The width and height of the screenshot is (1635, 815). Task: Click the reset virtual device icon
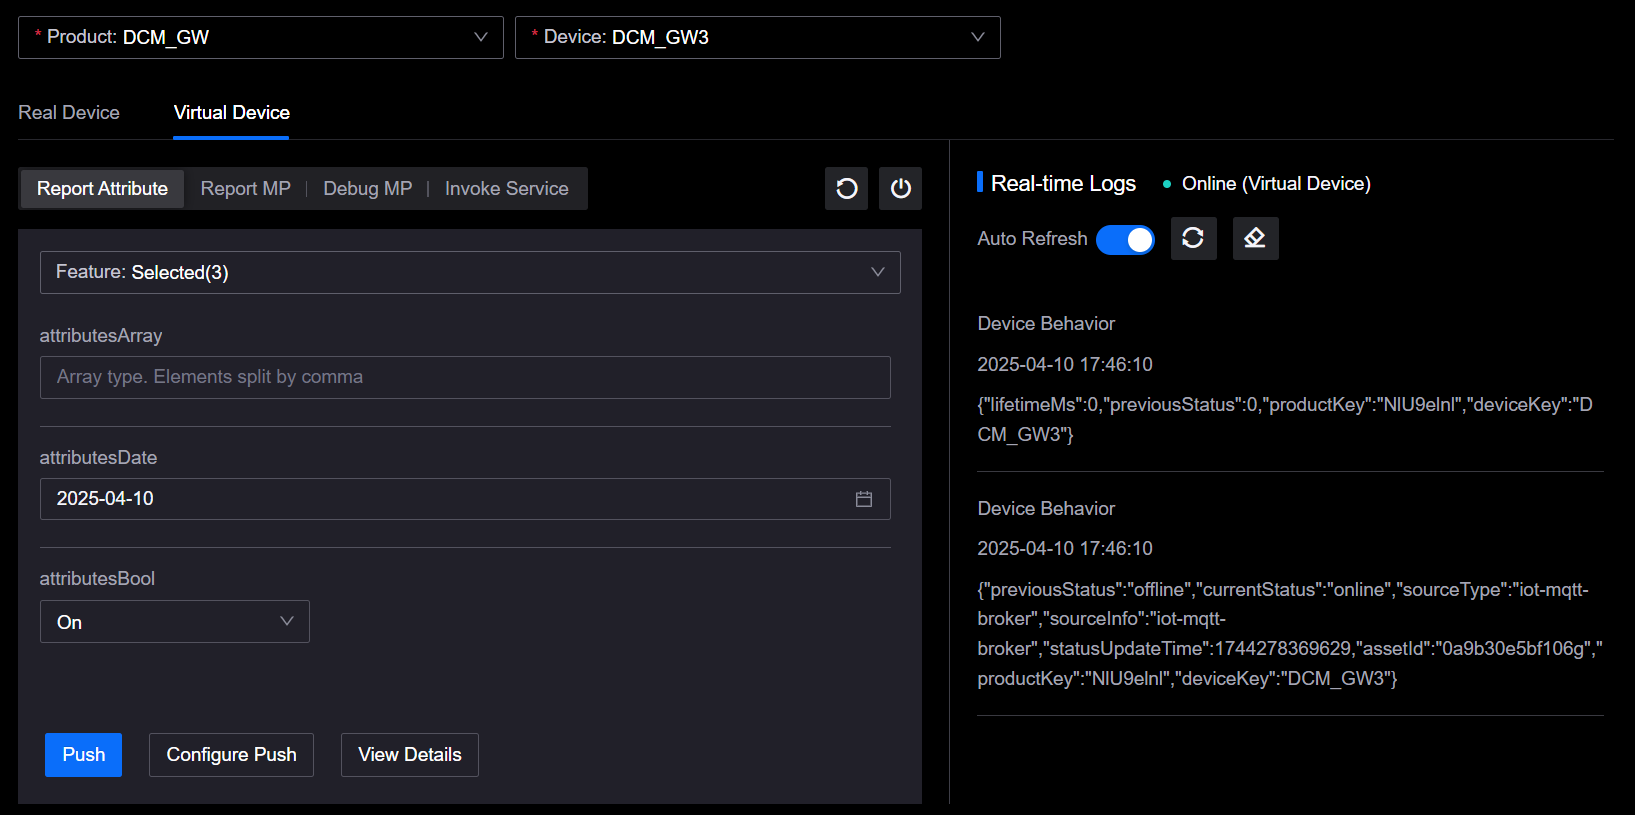(846, 189)
